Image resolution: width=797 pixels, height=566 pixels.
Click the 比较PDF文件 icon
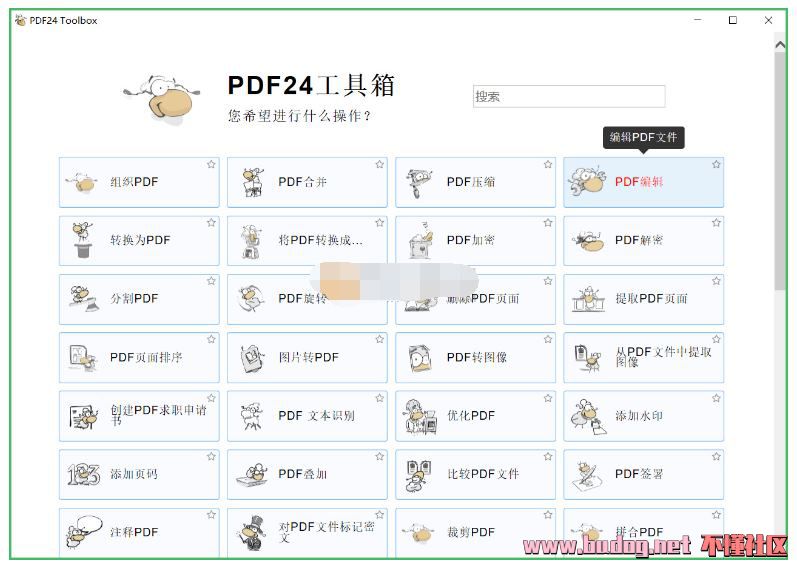click(x=419, y=476)
